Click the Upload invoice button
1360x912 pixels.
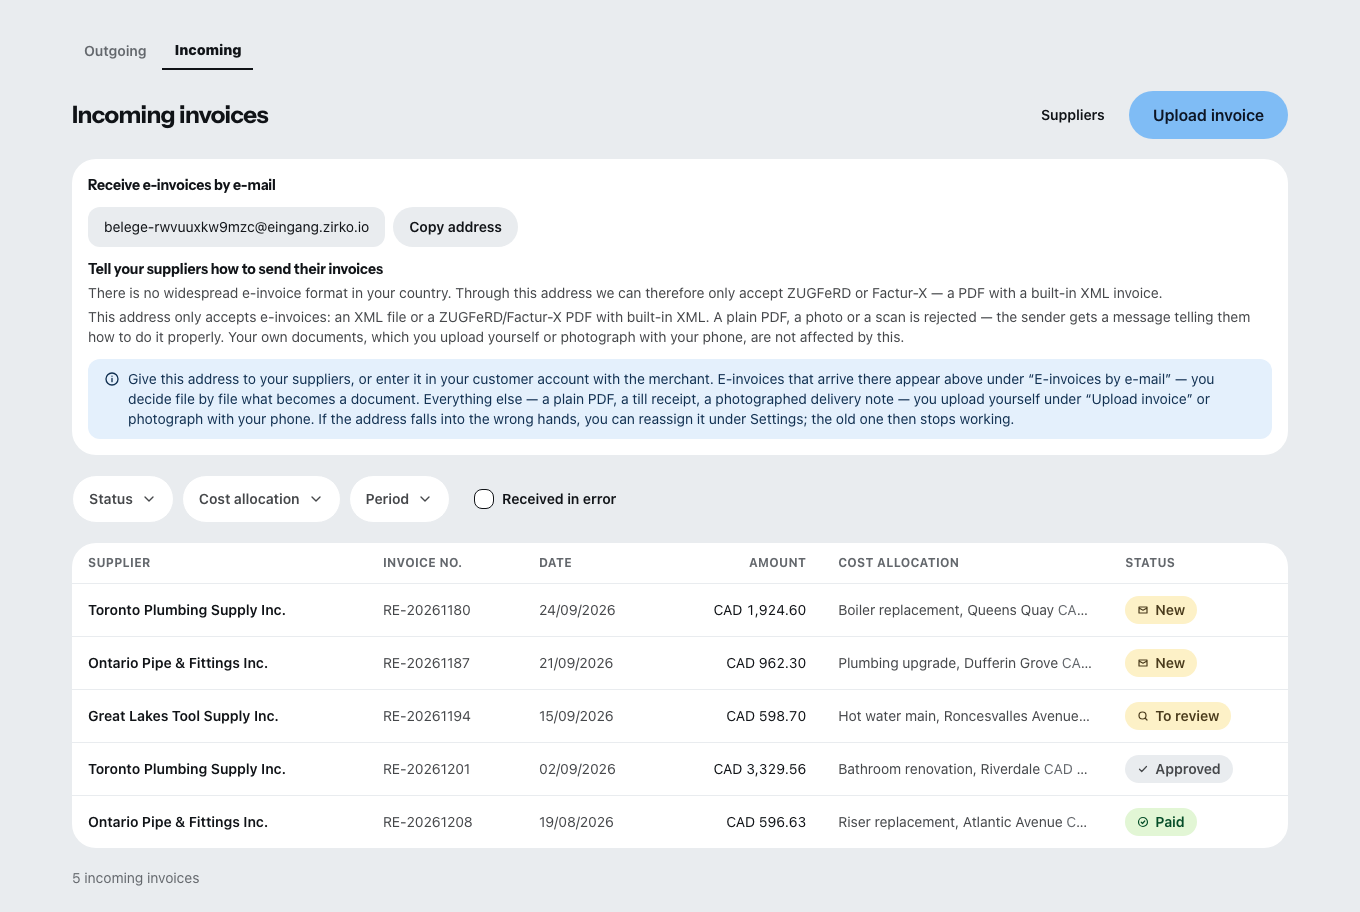[1208, 115]
